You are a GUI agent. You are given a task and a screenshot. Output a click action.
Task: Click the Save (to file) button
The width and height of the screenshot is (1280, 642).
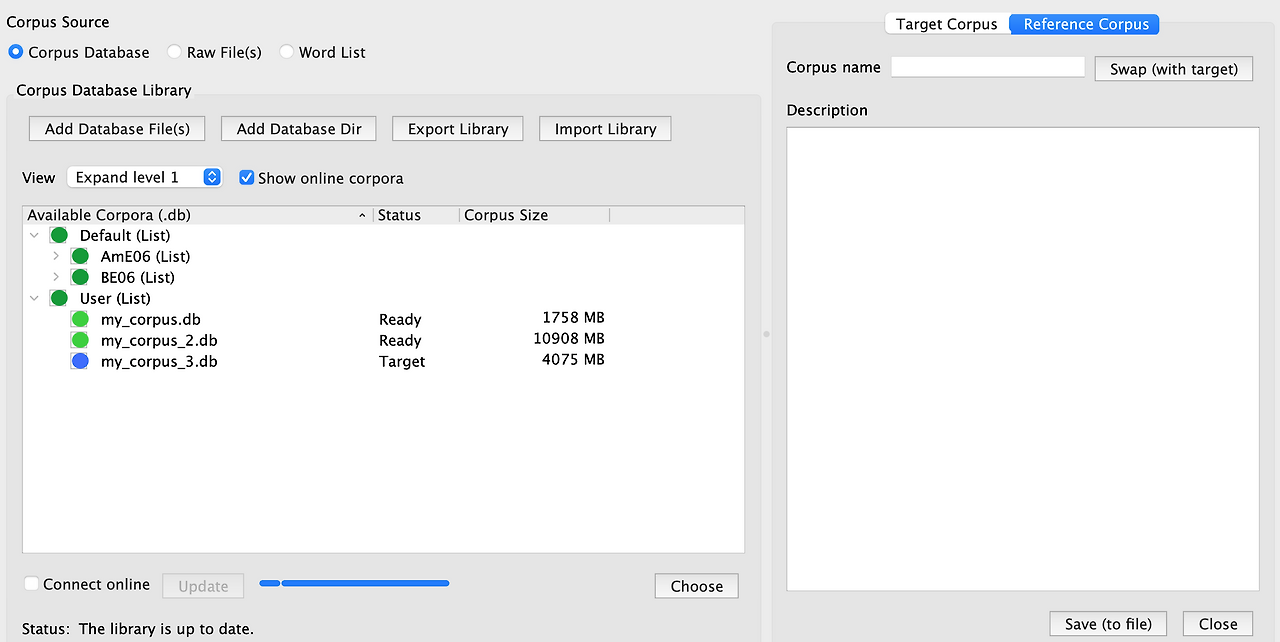pyautogui.click(x=1108, y=623)
